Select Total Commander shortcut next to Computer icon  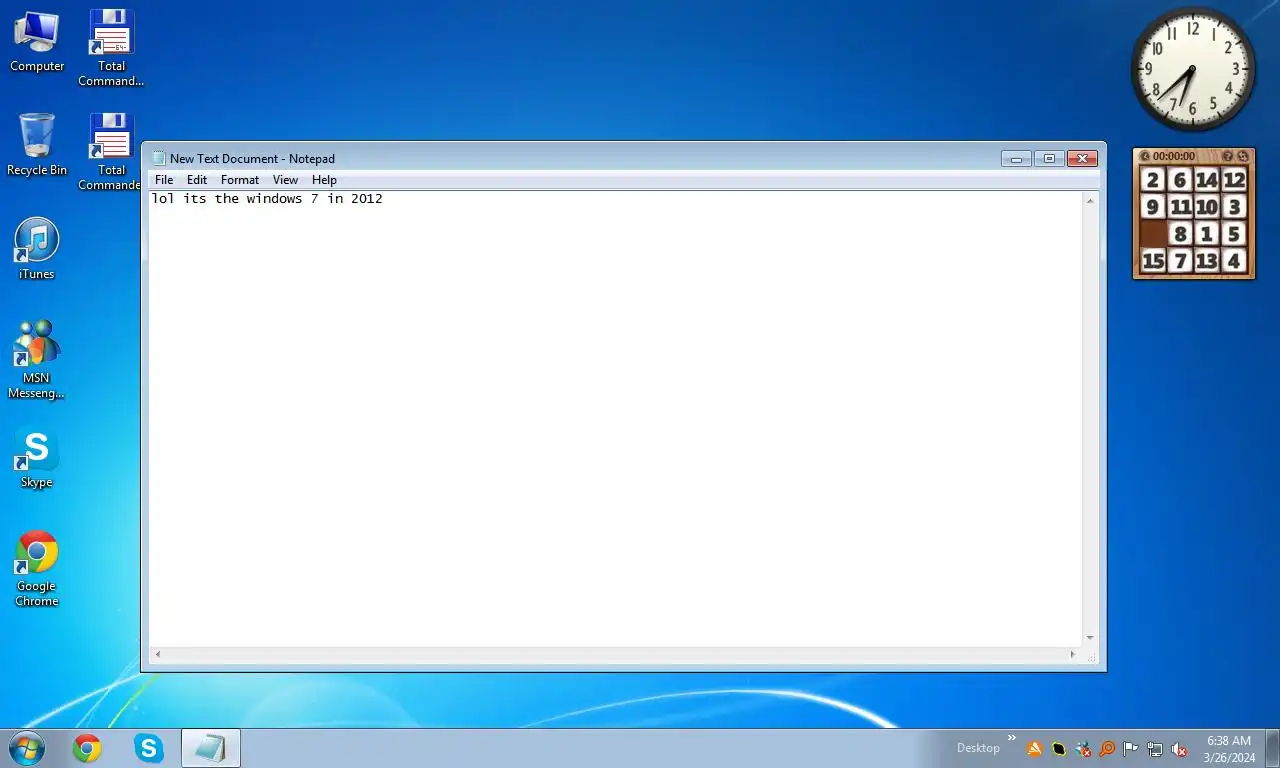point(112,48)
